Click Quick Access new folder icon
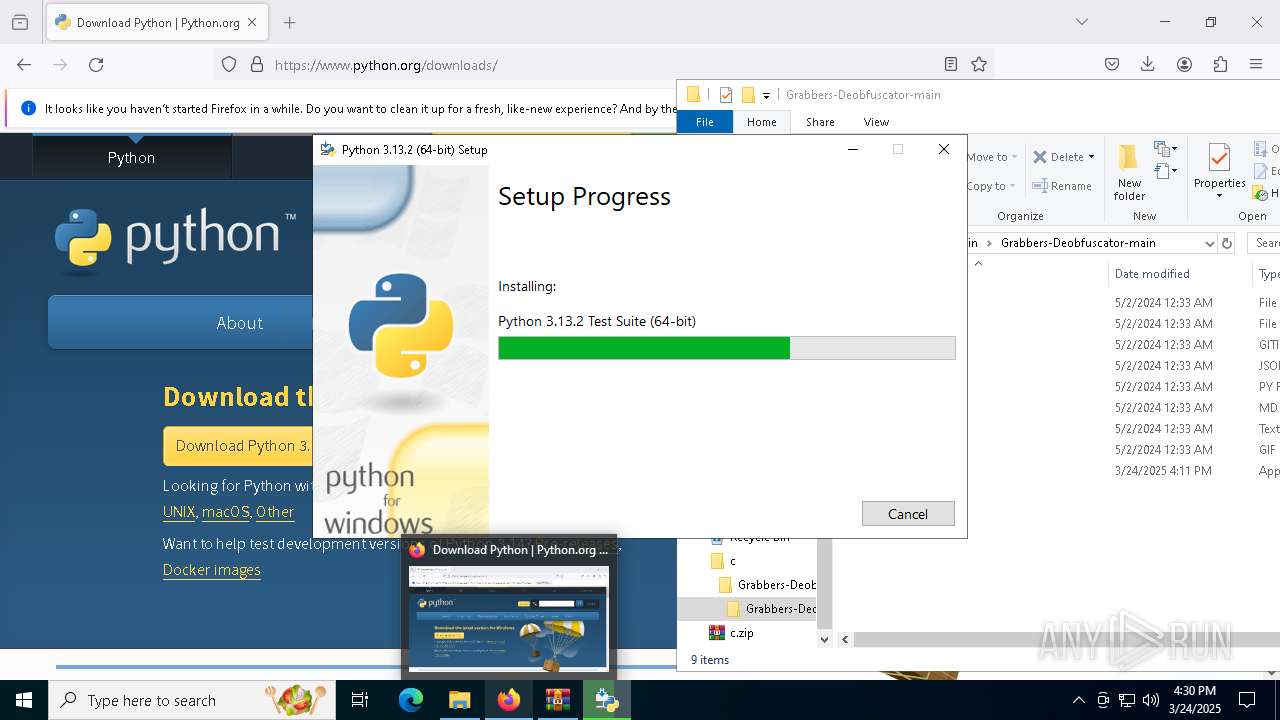The image size is (1280, 720). coord(747,95)
